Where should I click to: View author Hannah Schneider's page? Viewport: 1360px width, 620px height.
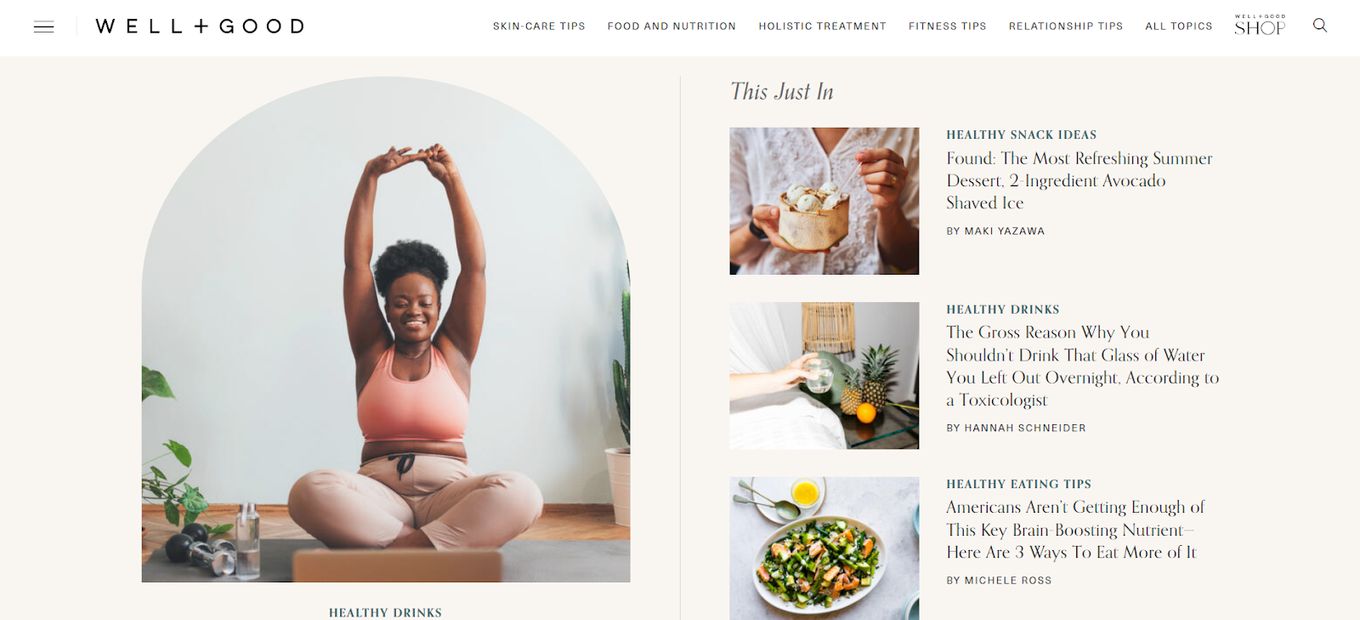coord(1016,428)
